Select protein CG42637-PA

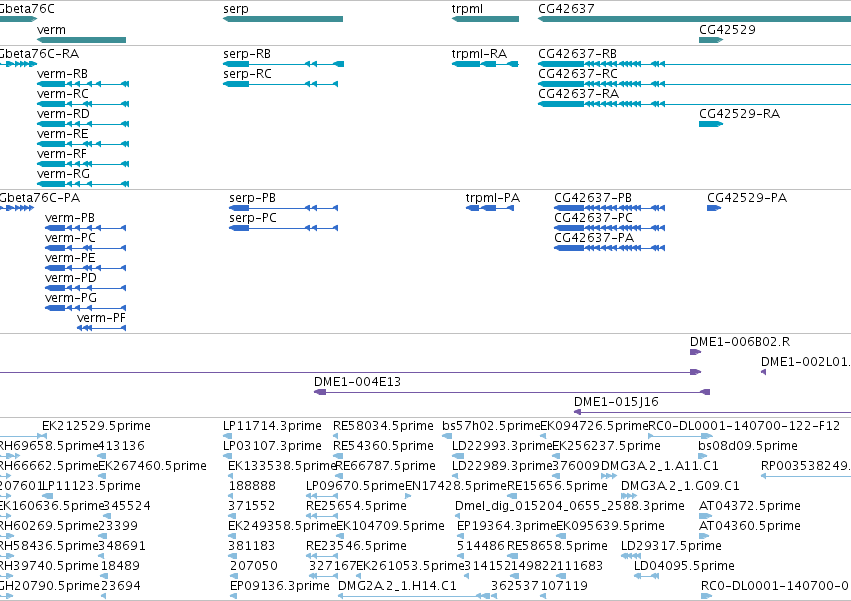609,248
